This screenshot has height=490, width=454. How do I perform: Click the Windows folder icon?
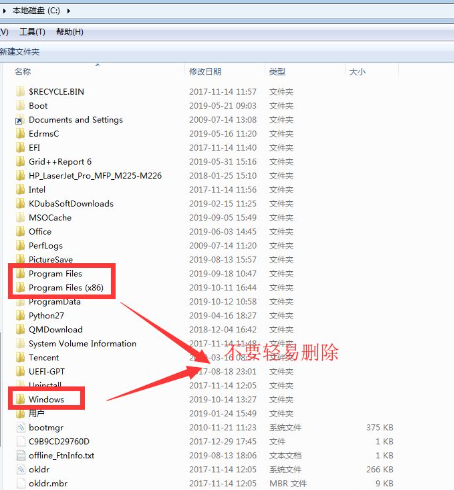click(x=20, y=399)
